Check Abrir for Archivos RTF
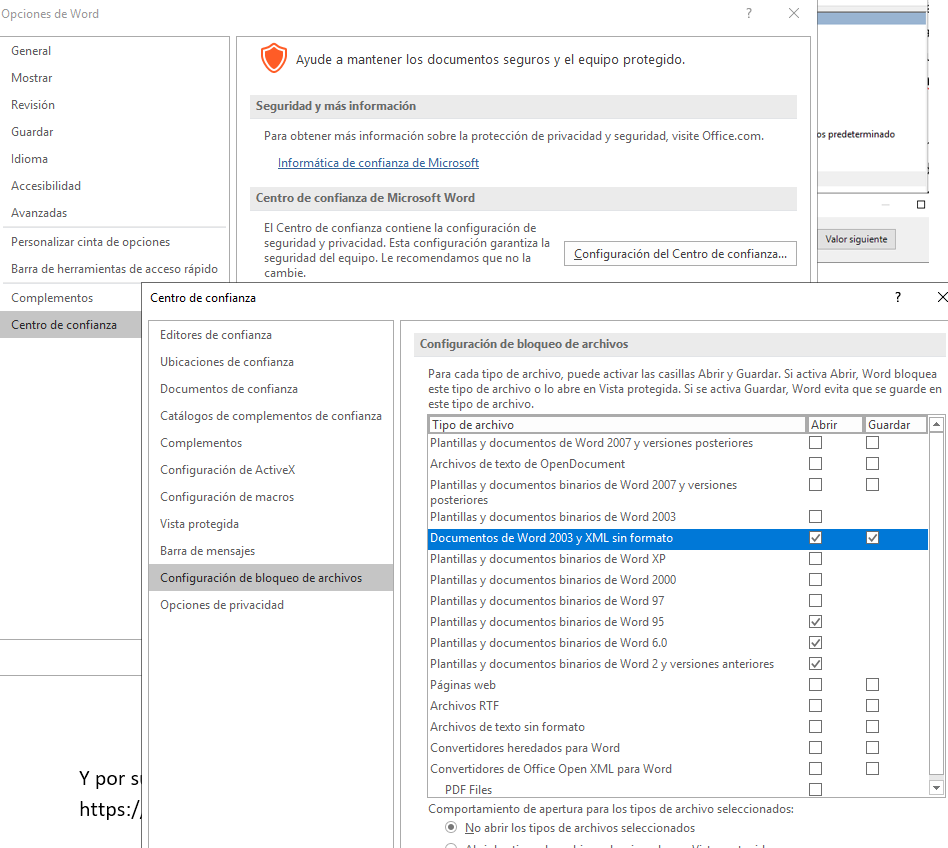Screen dimensions: 948x848 (x=816, y=706)
